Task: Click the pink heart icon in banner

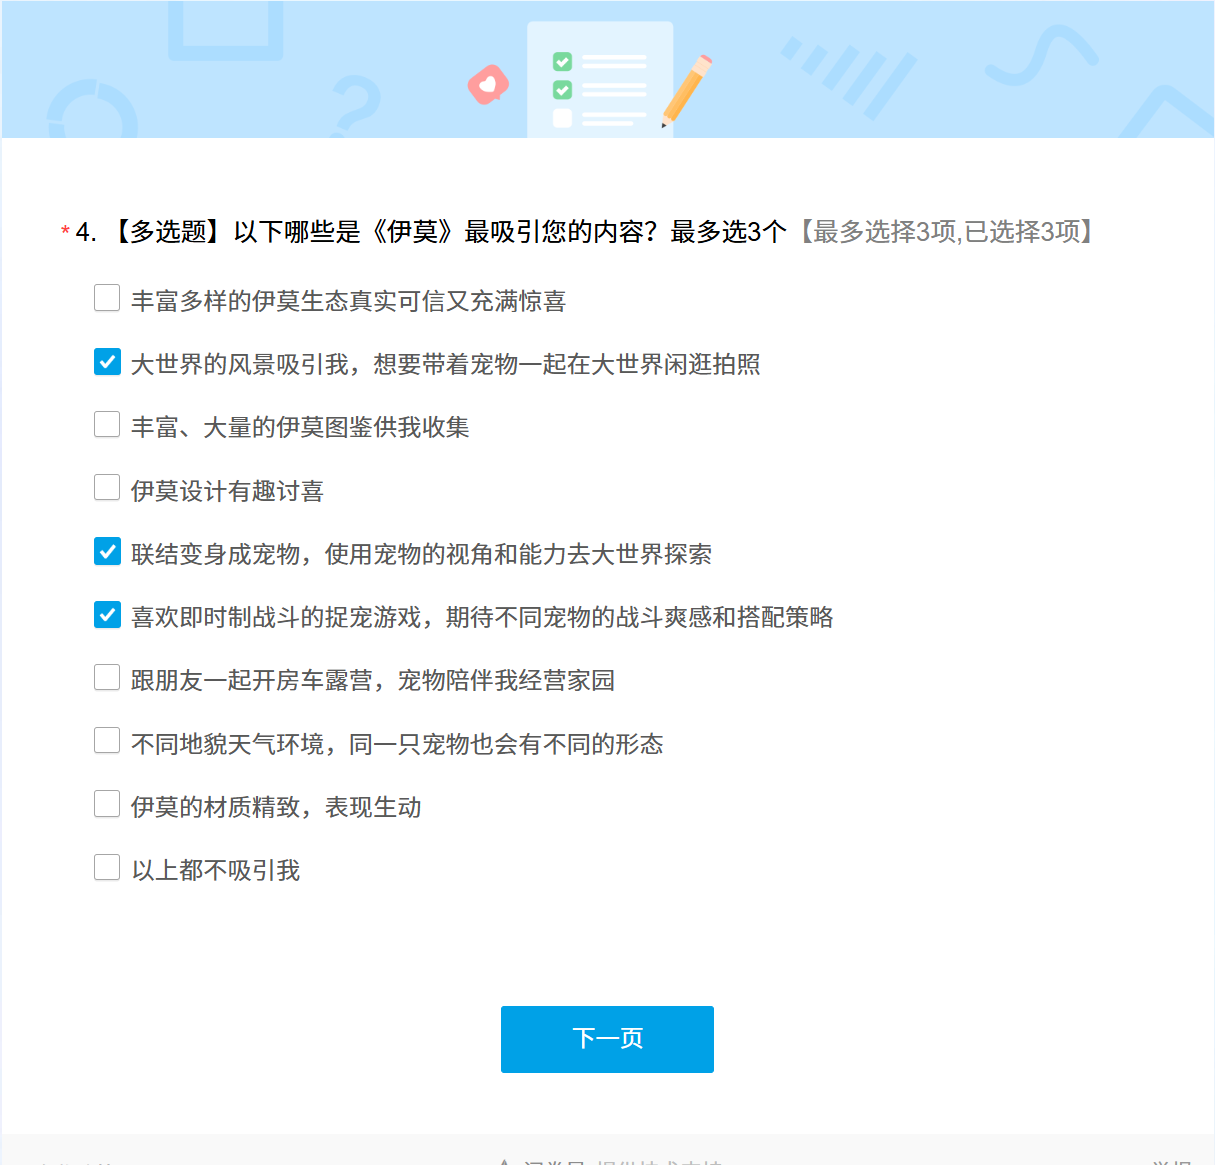Action: pos(488,86)
